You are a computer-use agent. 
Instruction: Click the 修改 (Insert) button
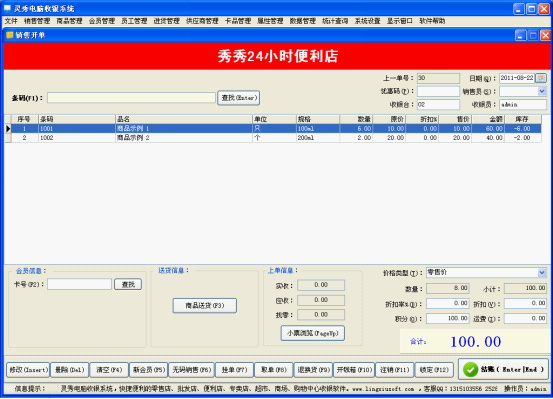click(x=28, y=370)
